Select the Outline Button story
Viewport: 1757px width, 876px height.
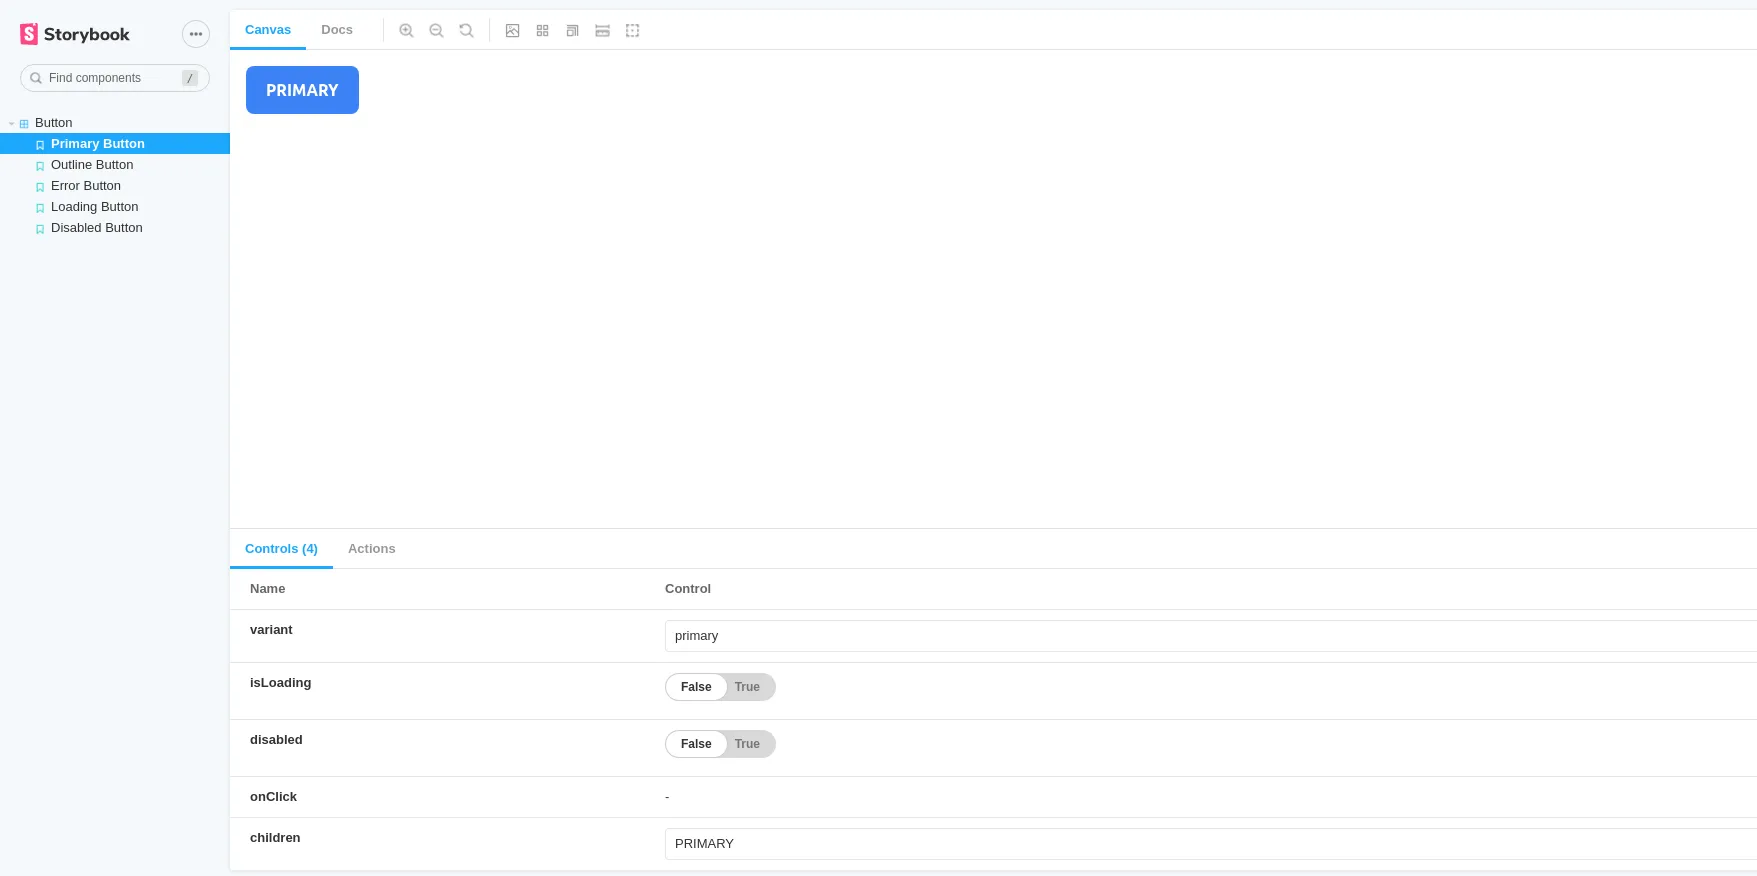coord(92,165)
